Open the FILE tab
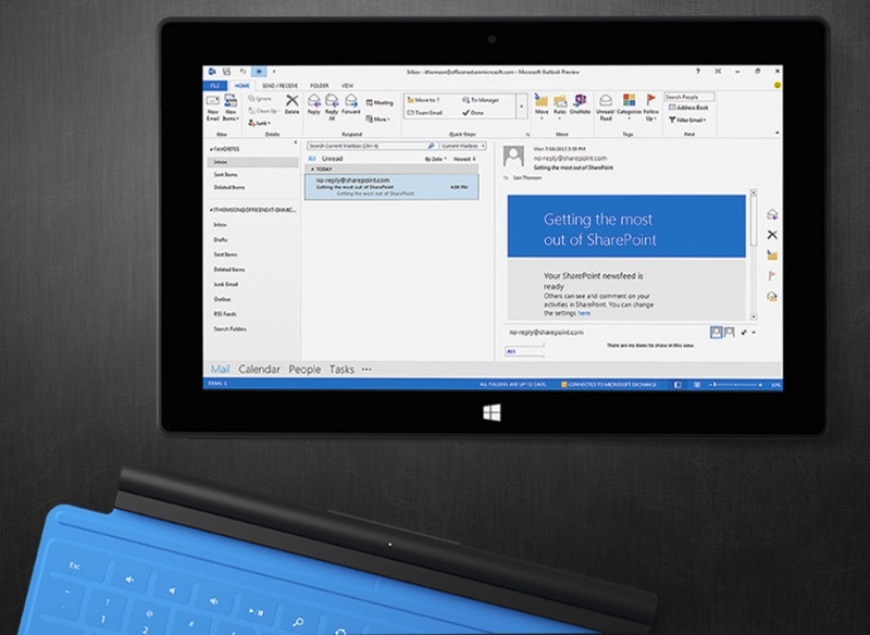 [215, 85]
